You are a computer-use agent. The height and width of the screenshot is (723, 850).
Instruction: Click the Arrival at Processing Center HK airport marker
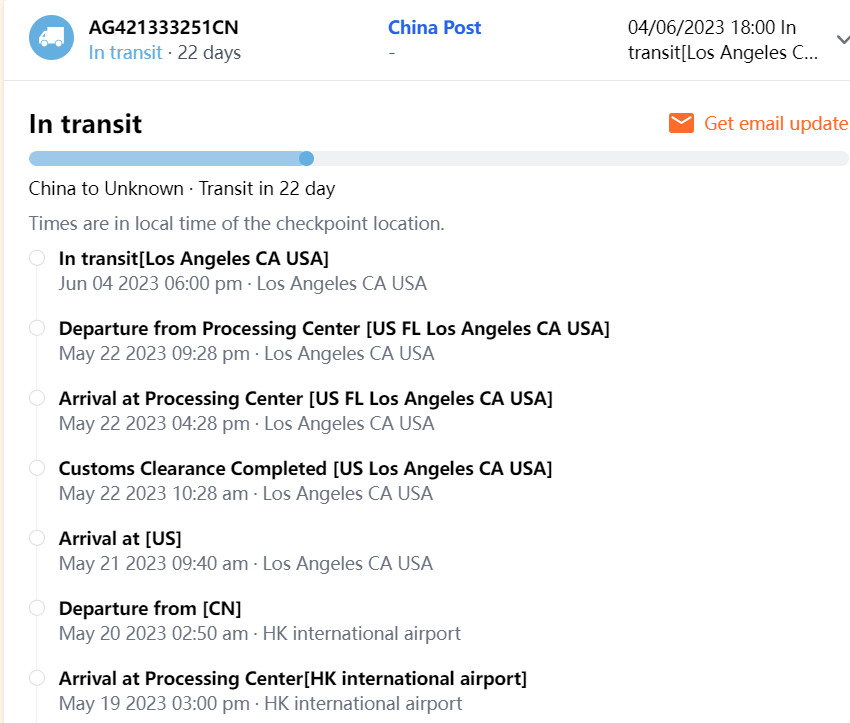pyautogui.click(x=37, y=678)
